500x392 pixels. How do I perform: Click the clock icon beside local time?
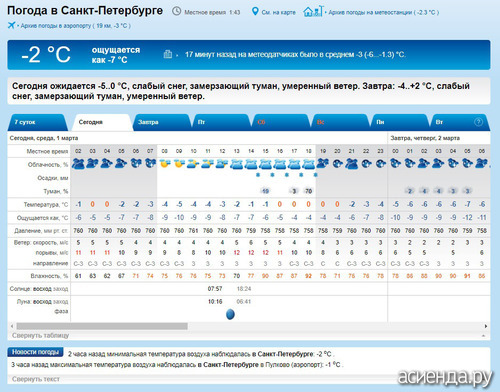tap(176, 11)
